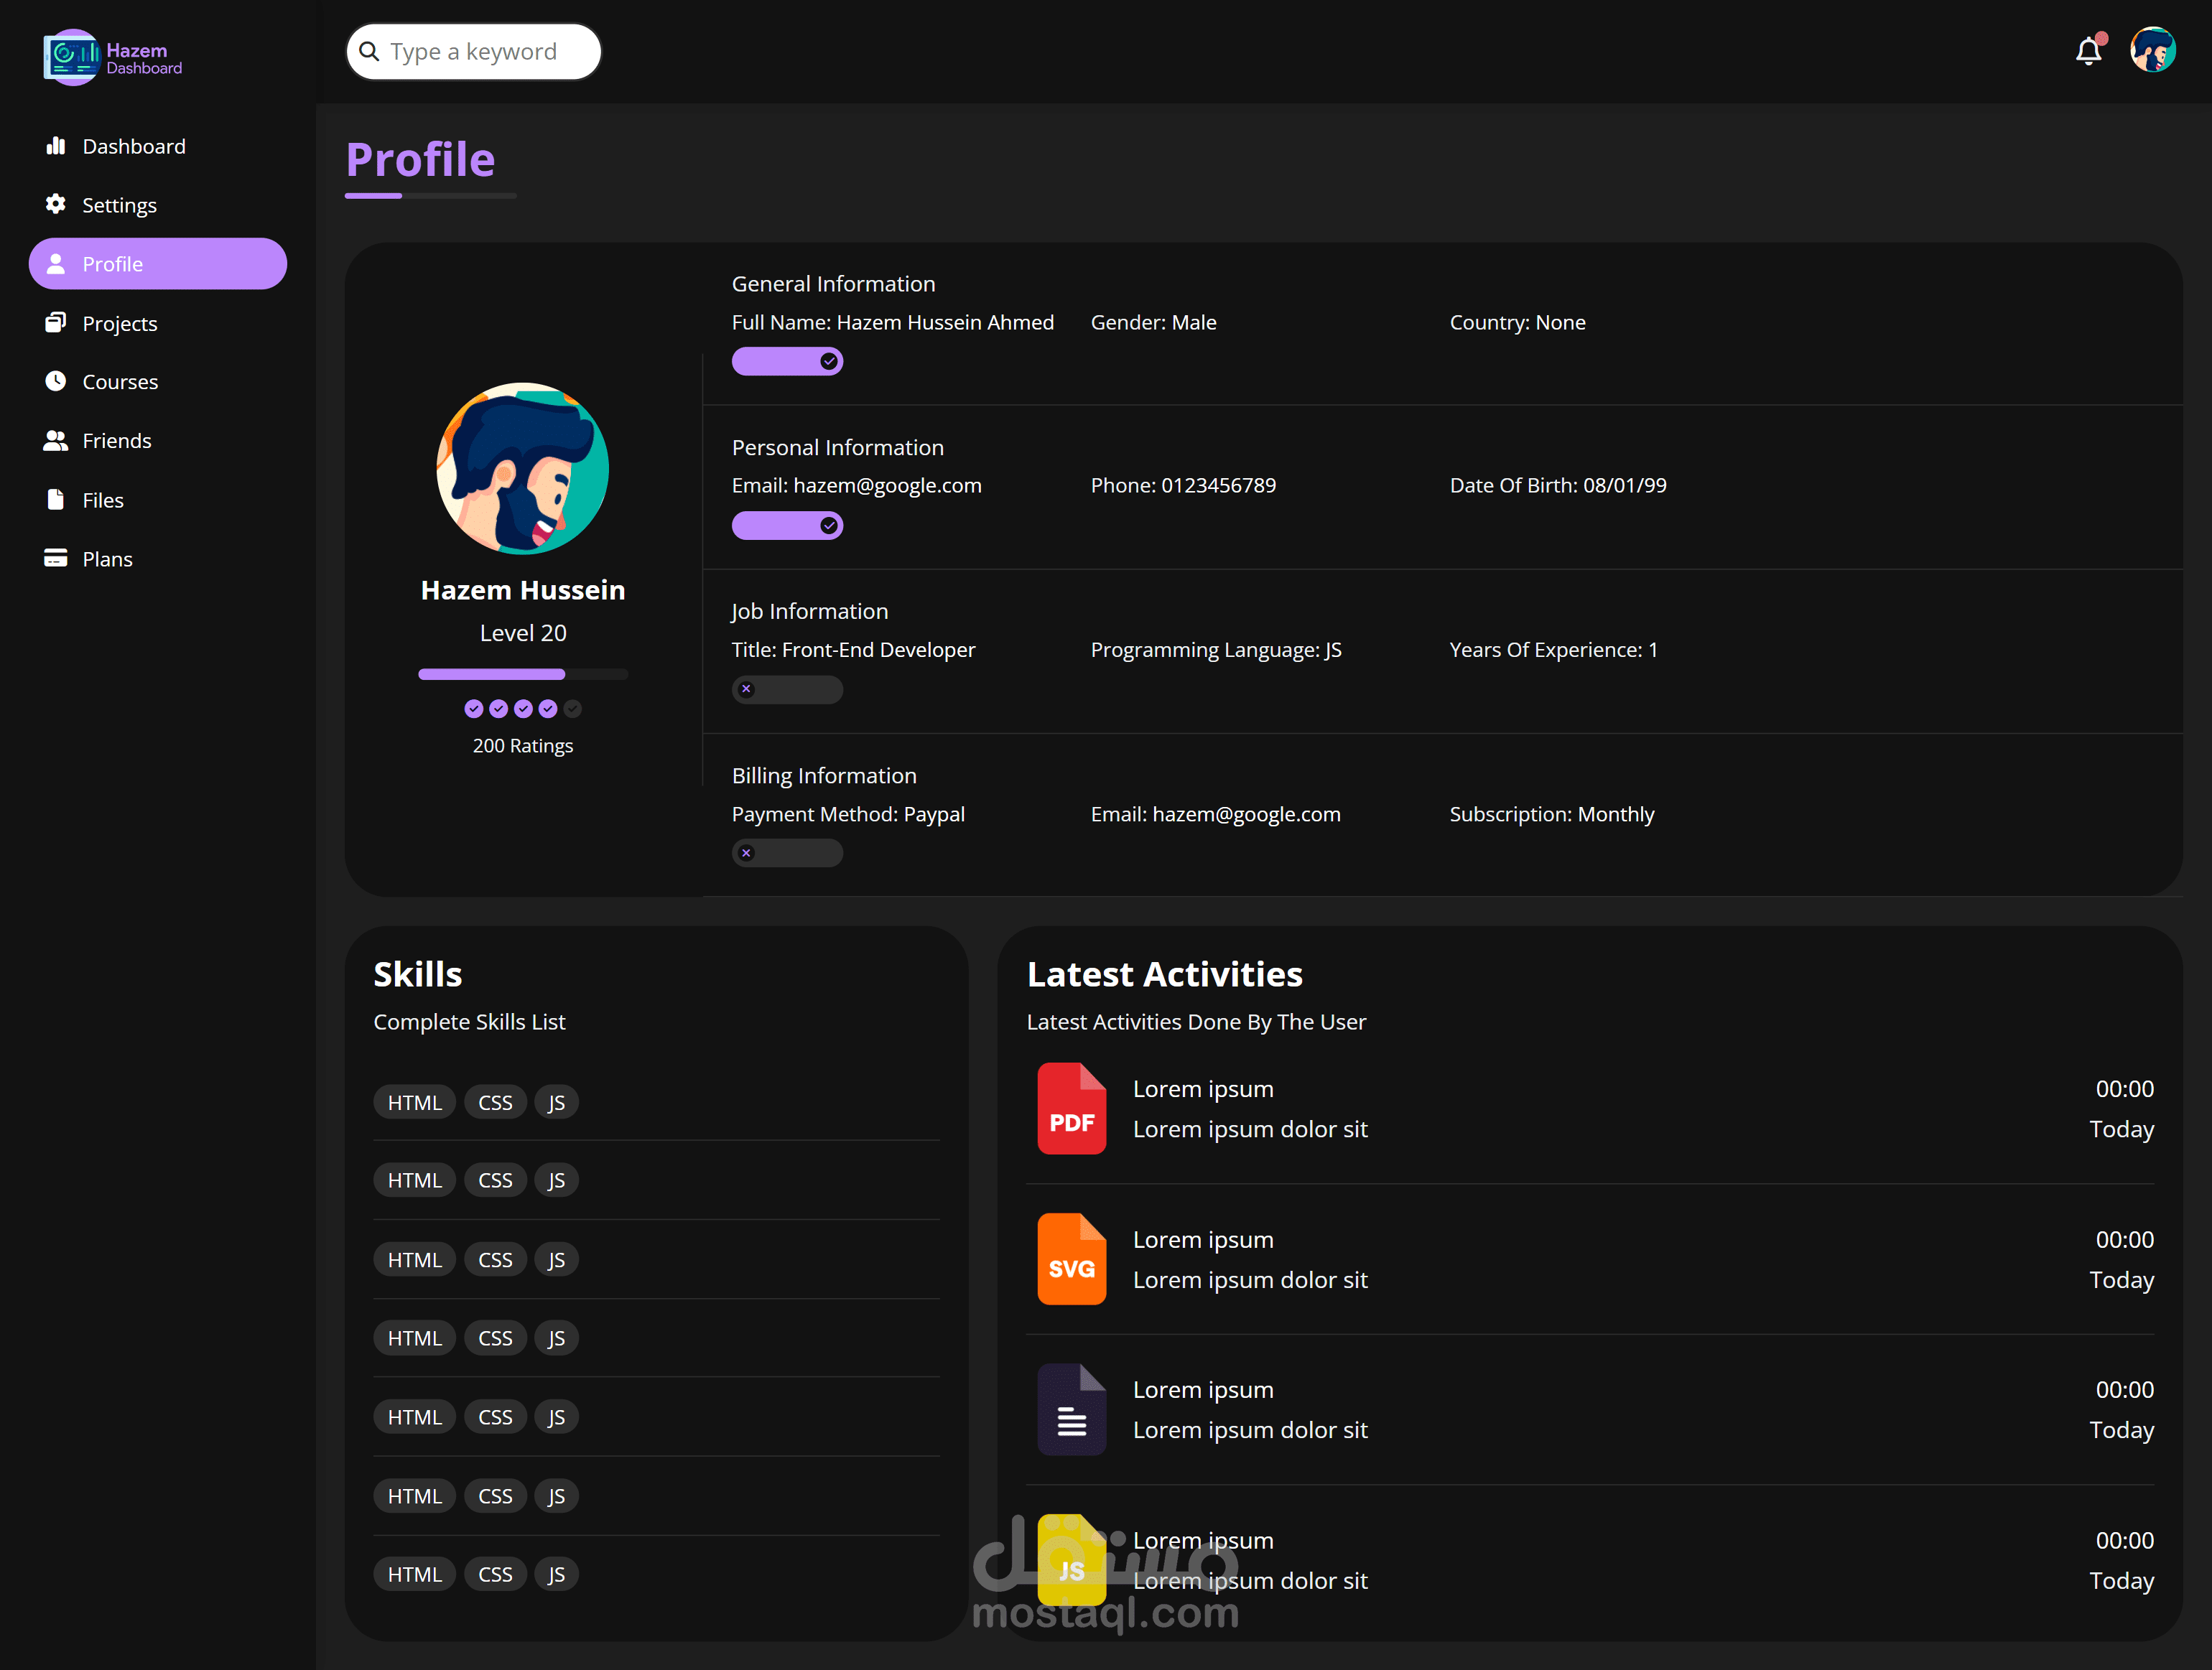Open the user avatar in top bar

point(2152,50)
